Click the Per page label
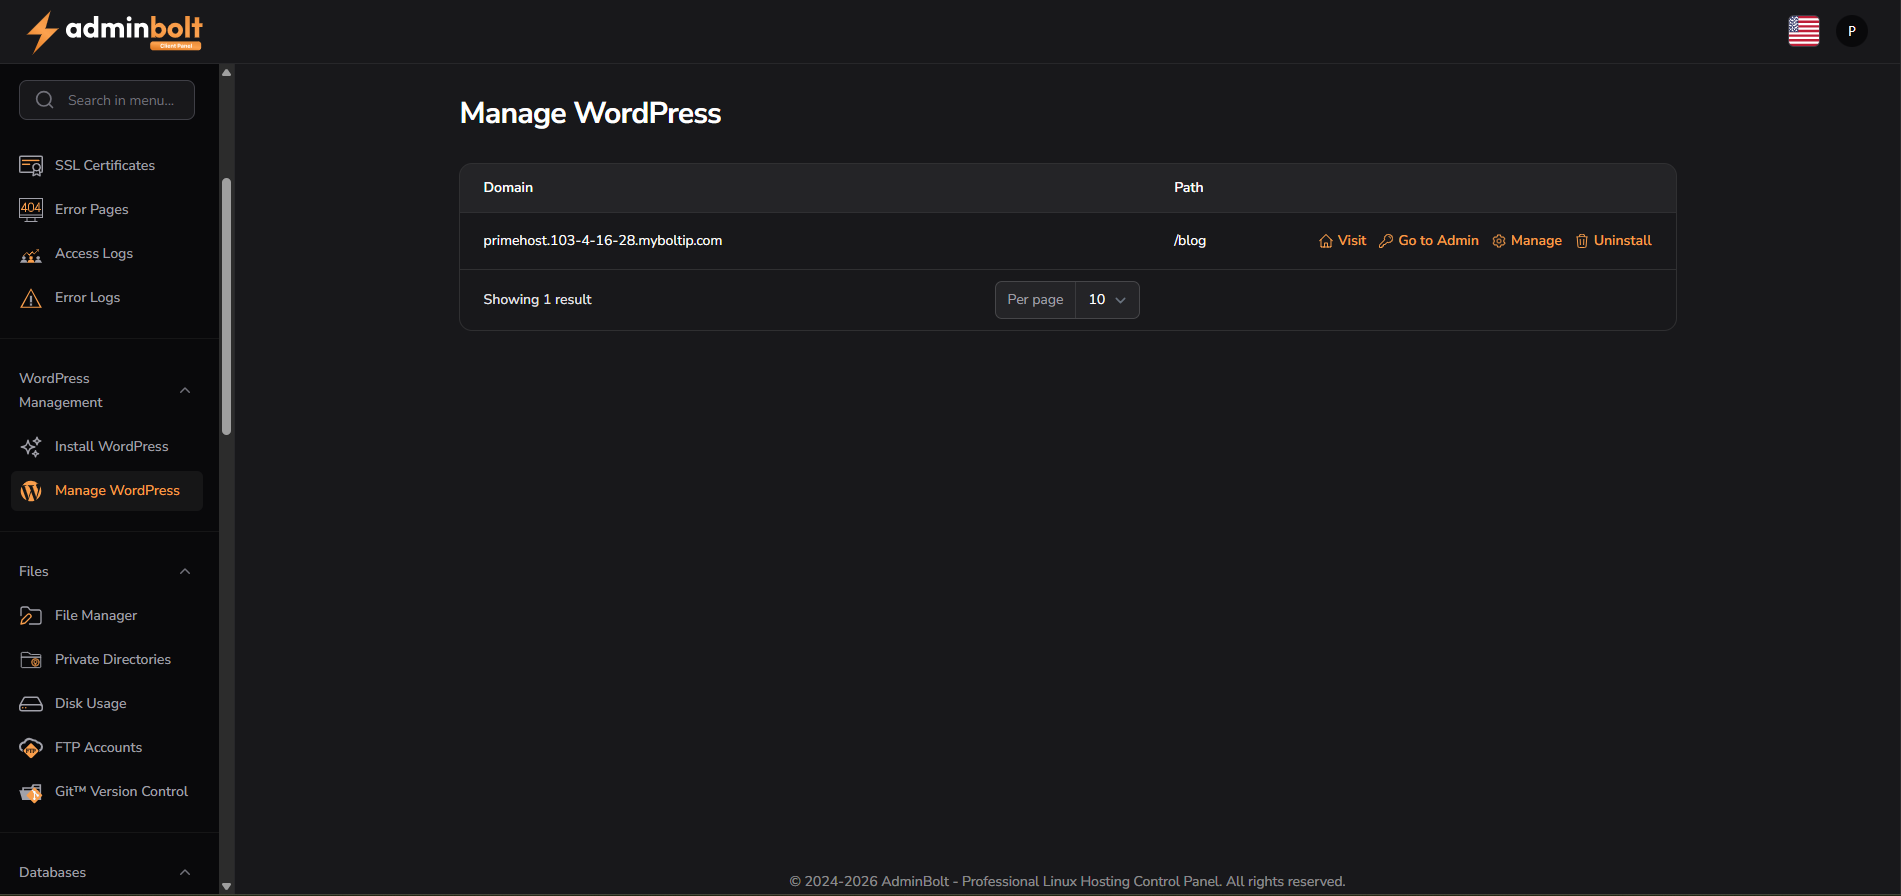 (1035, 300)
